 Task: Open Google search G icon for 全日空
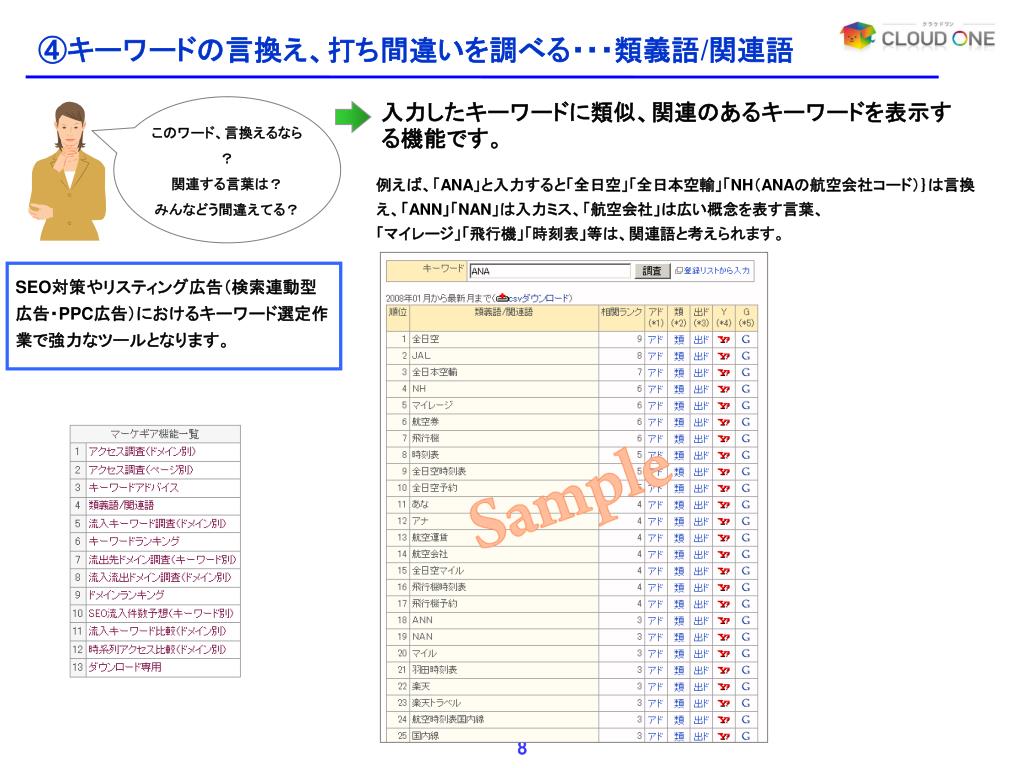[x=746, y=340]
